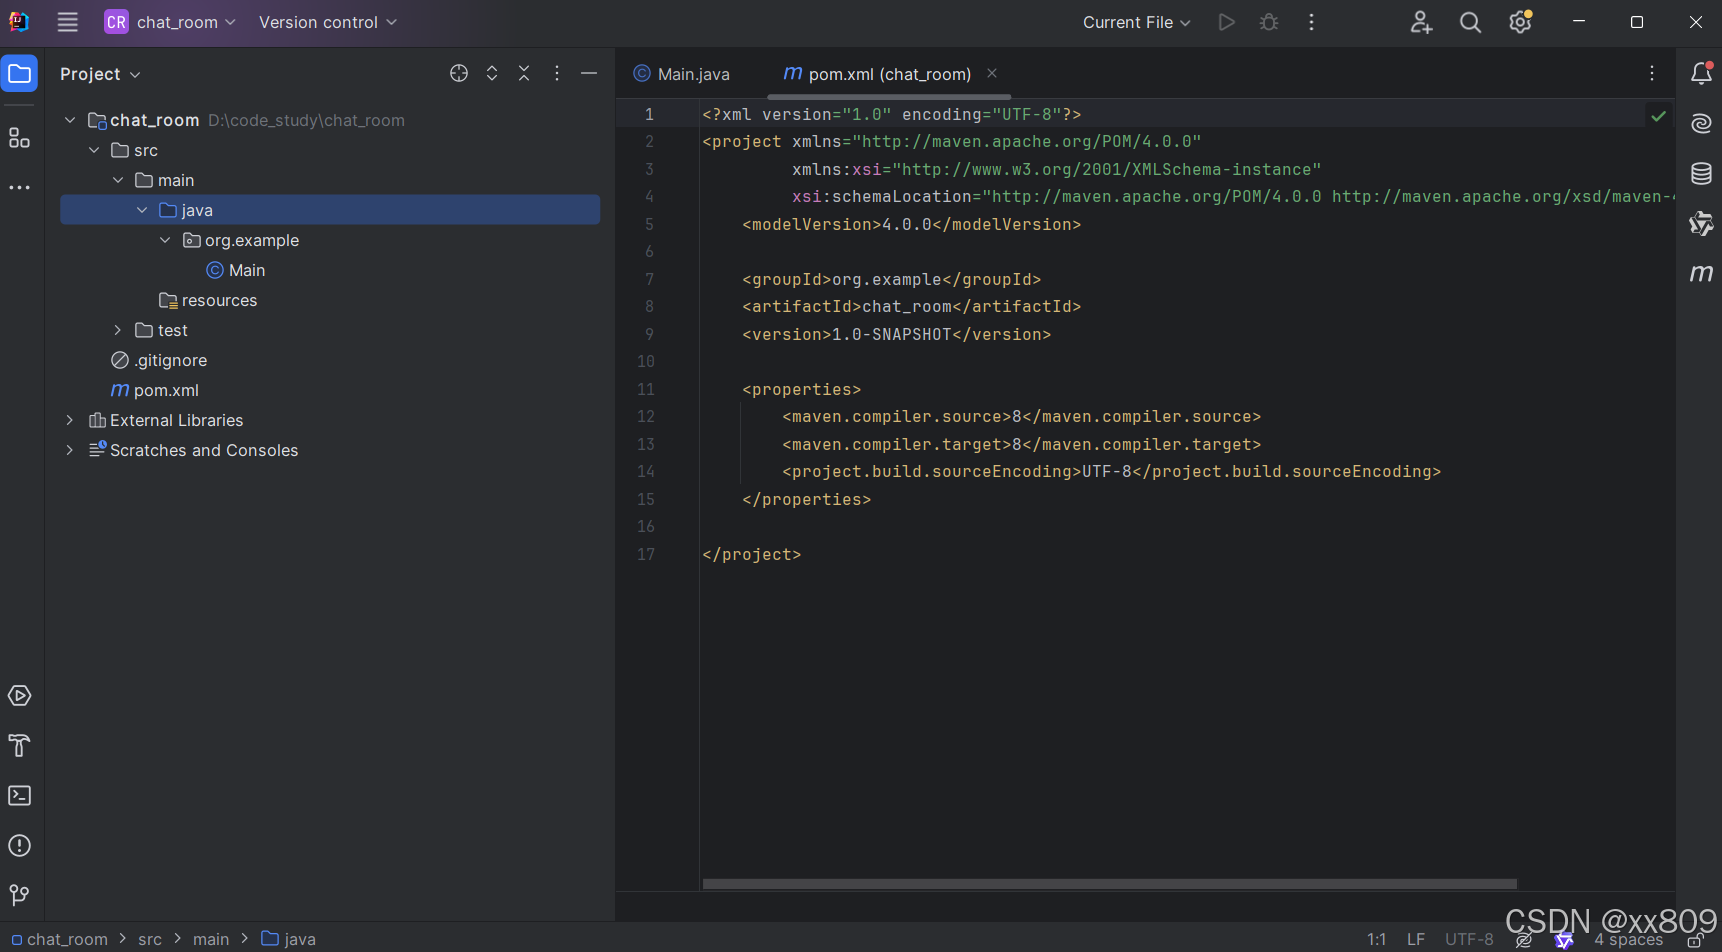Select pom.xml file in tree
The image size is (1722, 952).
pos(155,390)
